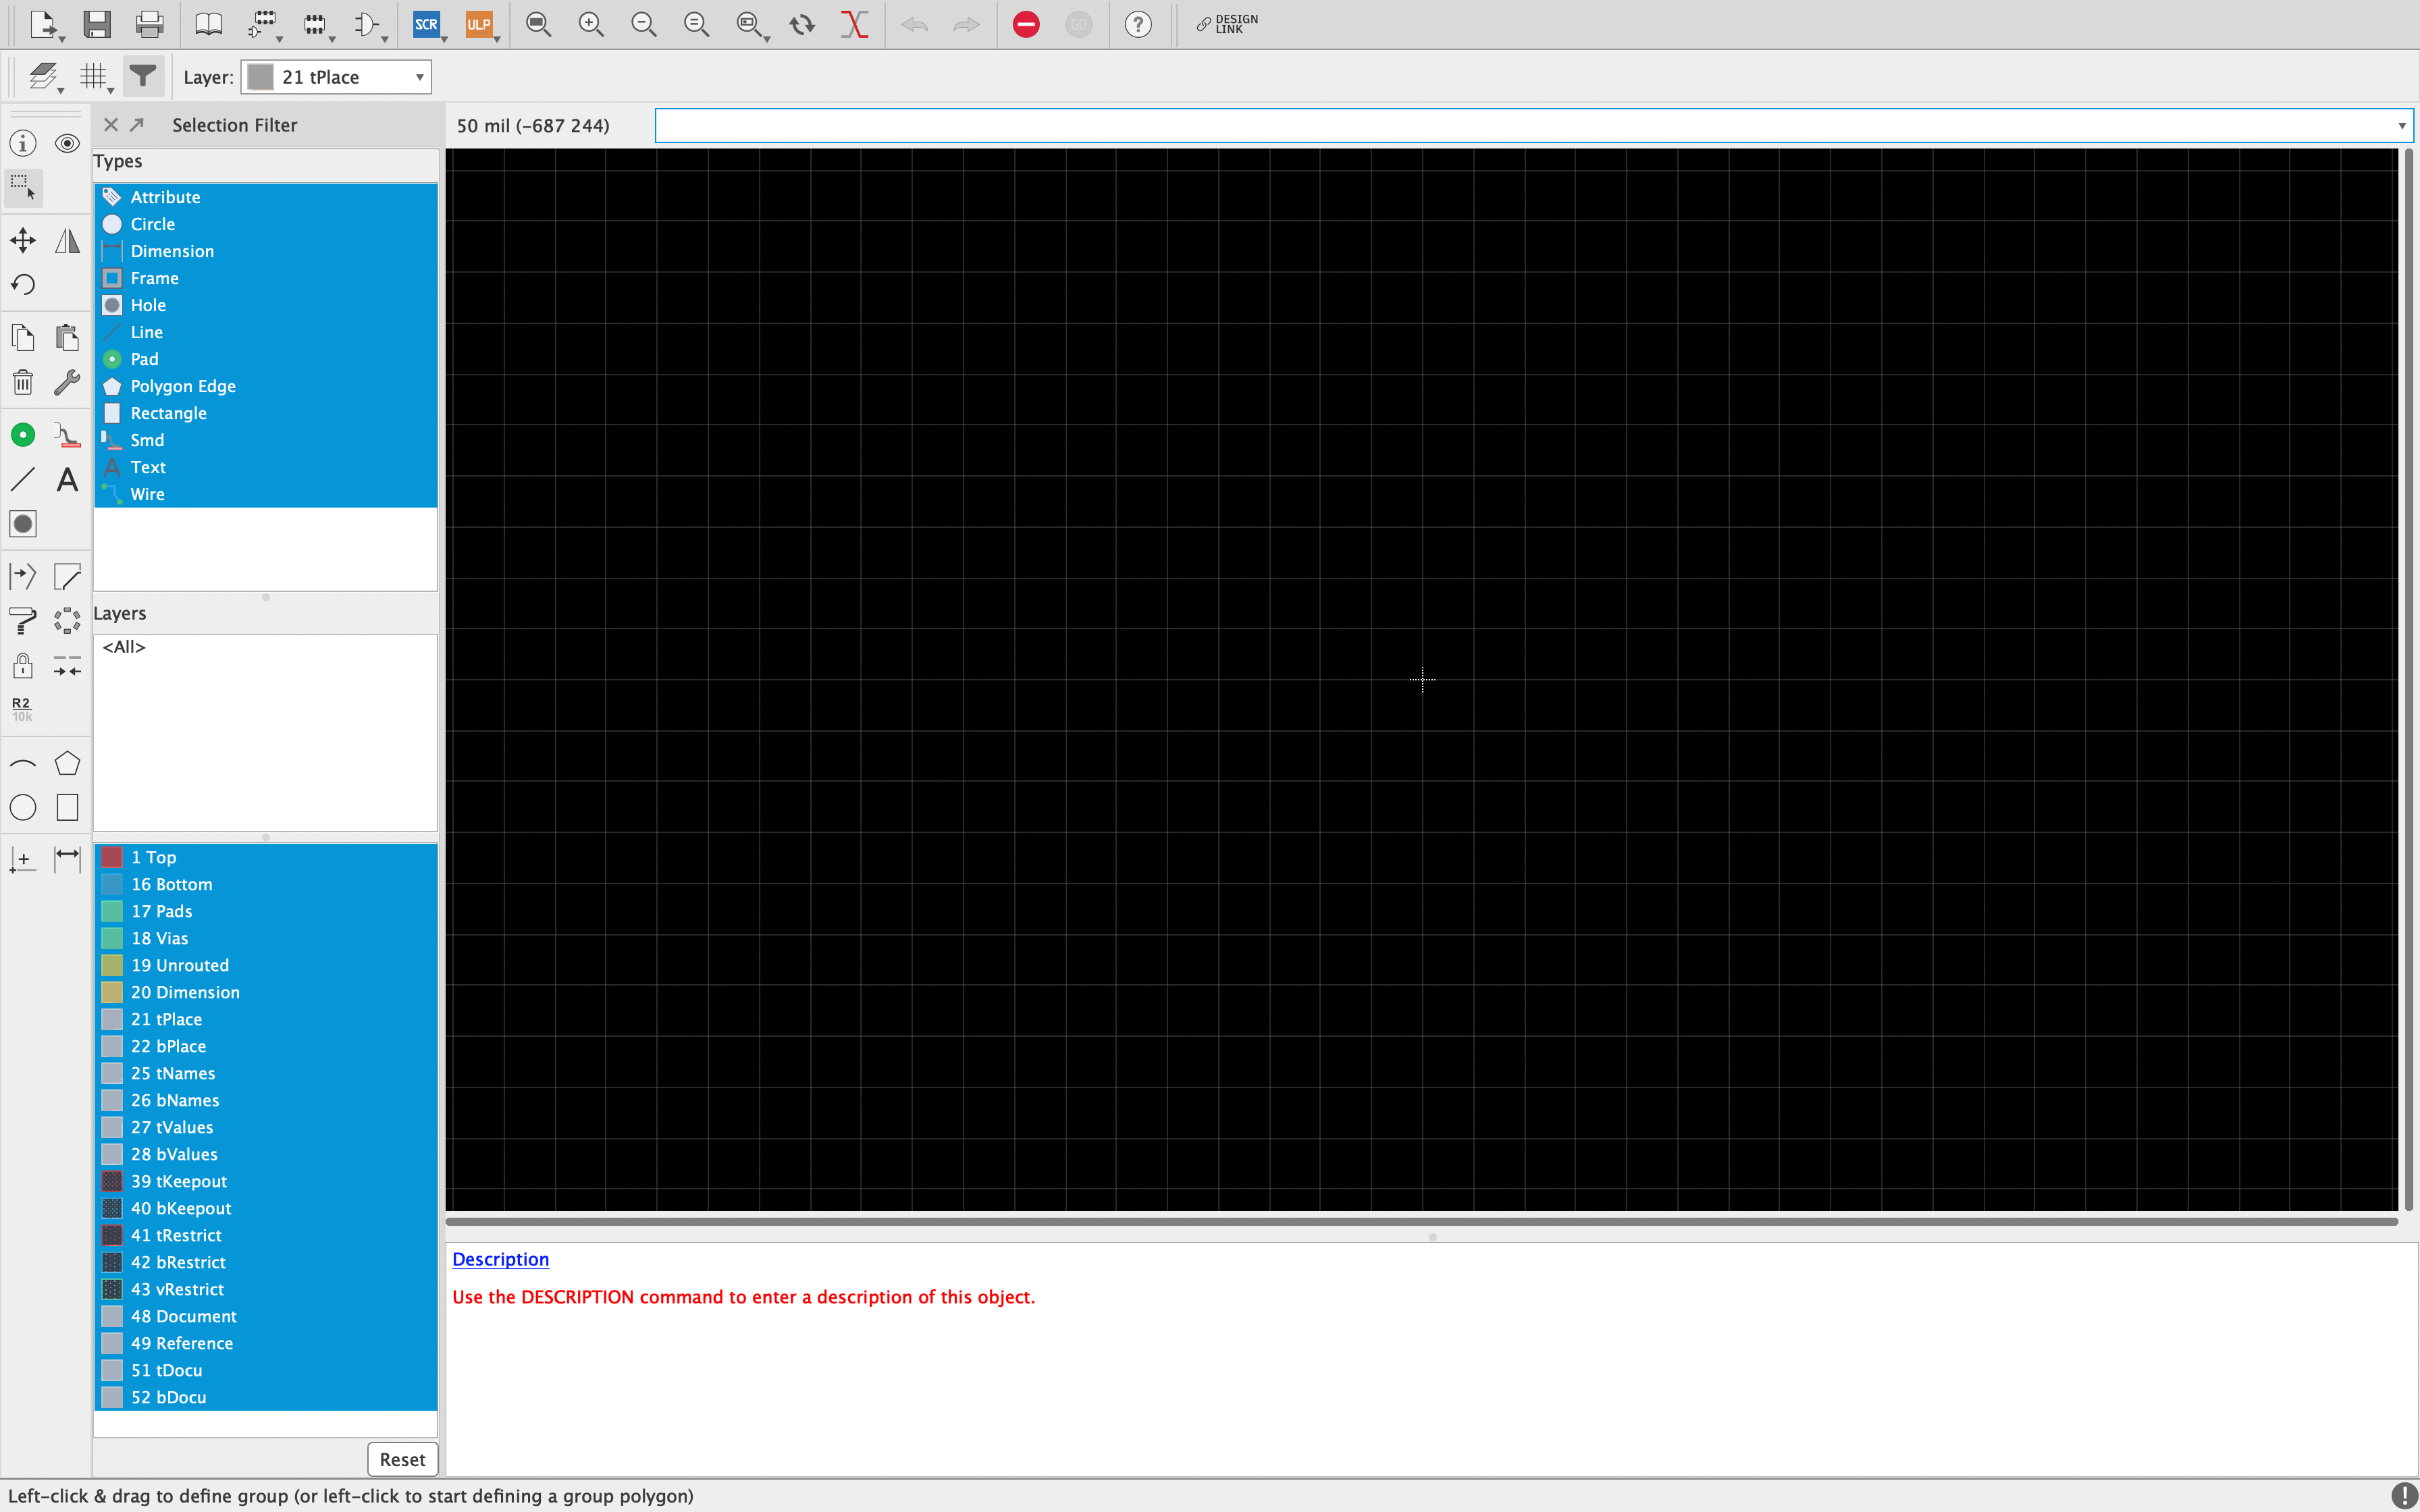Click the red Stop command icon
The image size is (2420, 1512).
1026,24
